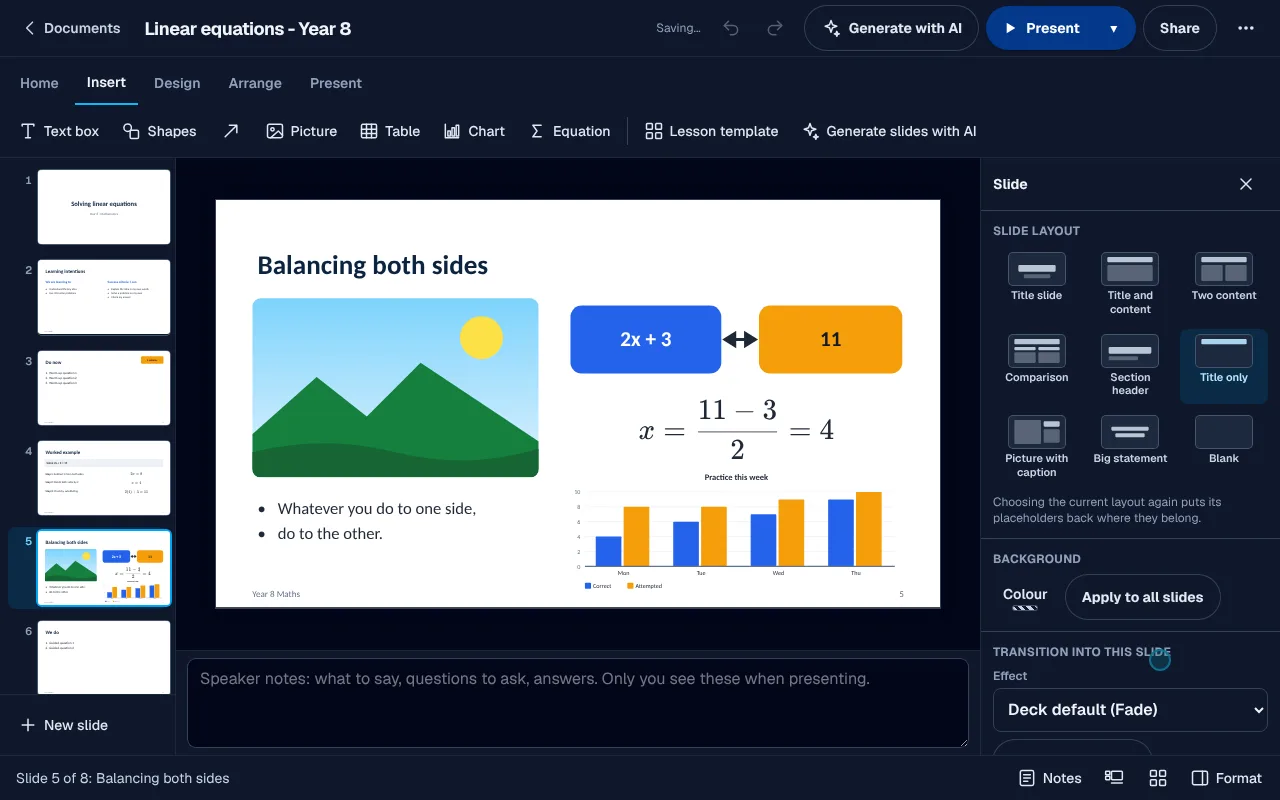
Task: Open the transition Effect dropdown
Action: 1130,709
